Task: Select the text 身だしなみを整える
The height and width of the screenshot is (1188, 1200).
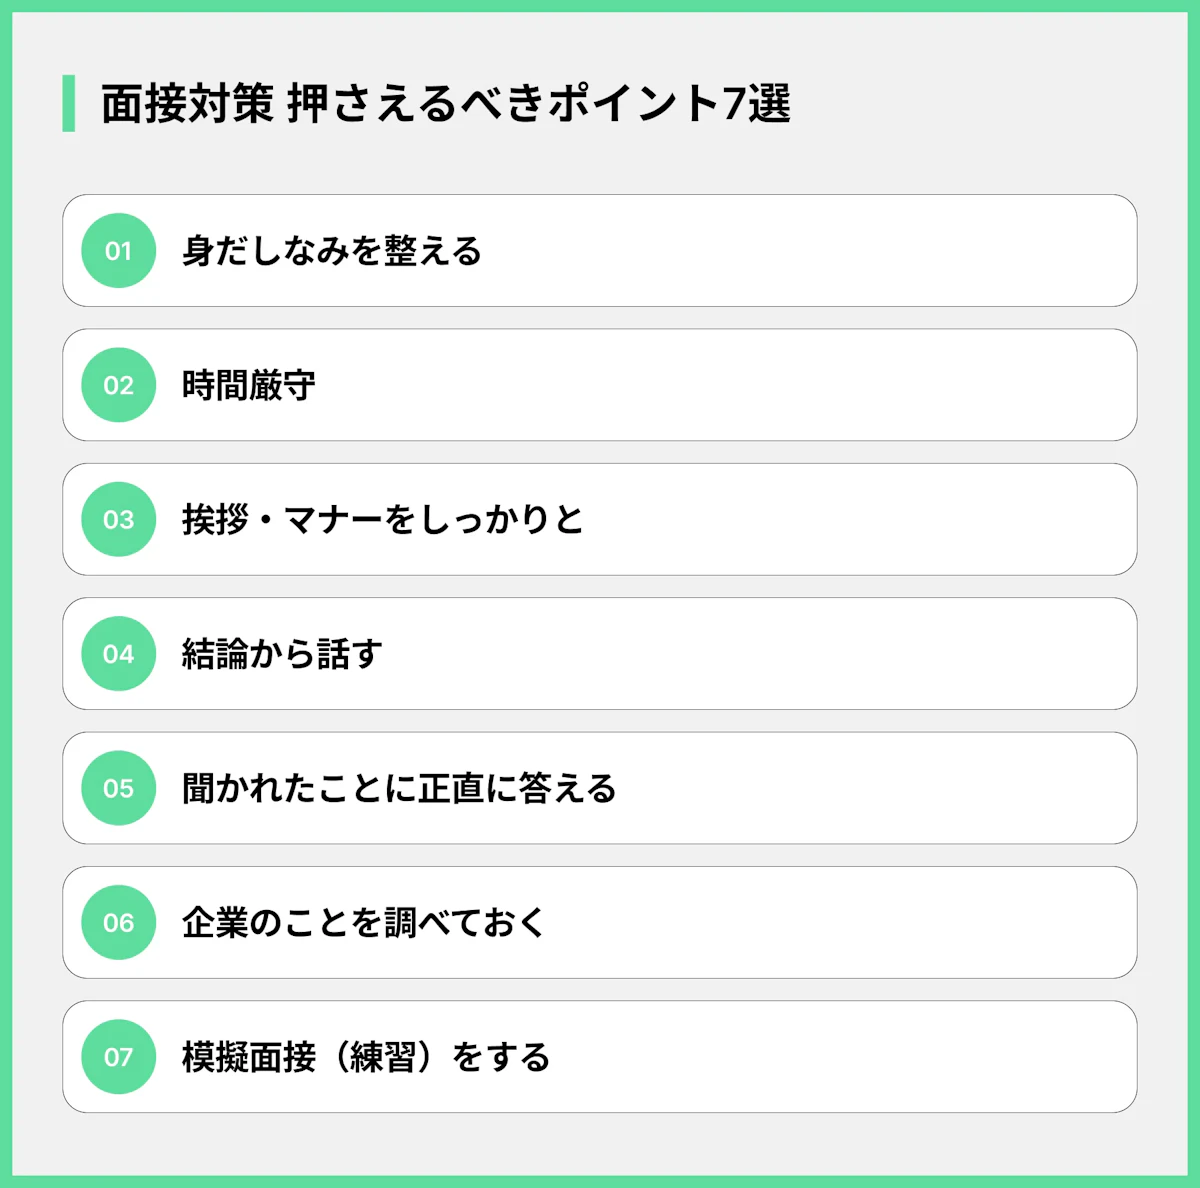Action: [332, 251]
